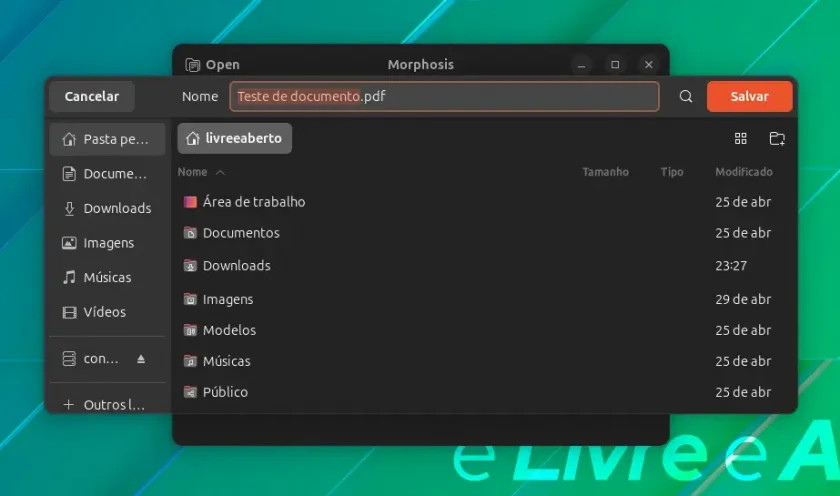Click the Área de trabalho folder icon

pos(190,202)
